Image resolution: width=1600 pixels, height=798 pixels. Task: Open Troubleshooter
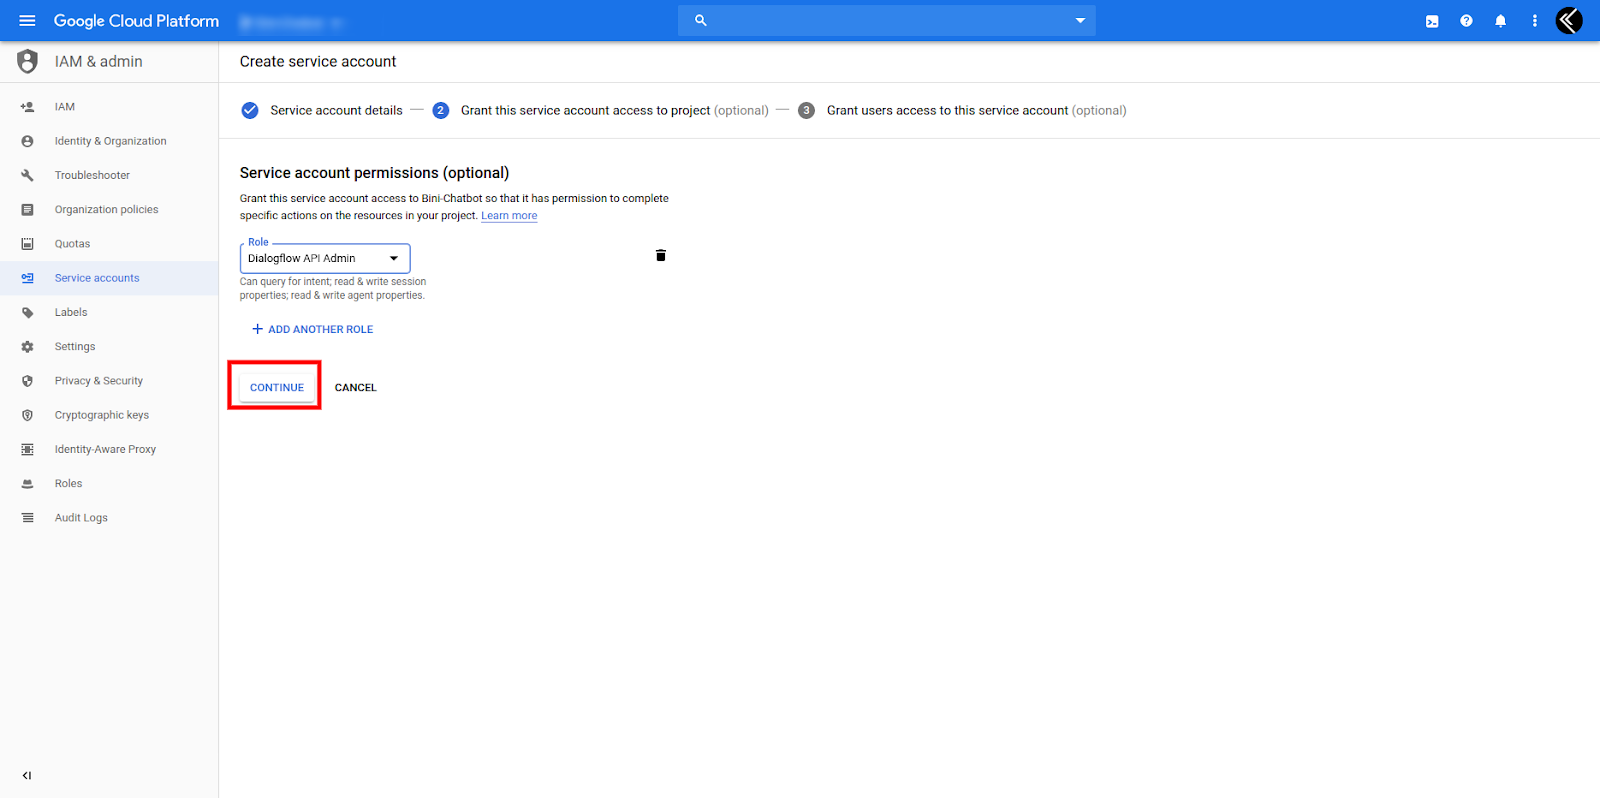coord(92,175)
